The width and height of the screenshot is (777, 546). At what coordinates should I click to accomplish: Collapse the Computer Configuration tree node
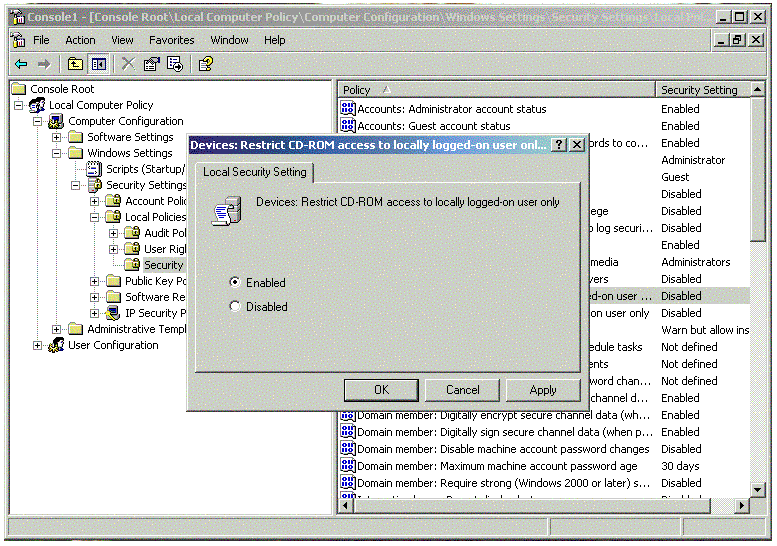click(38, 121)
